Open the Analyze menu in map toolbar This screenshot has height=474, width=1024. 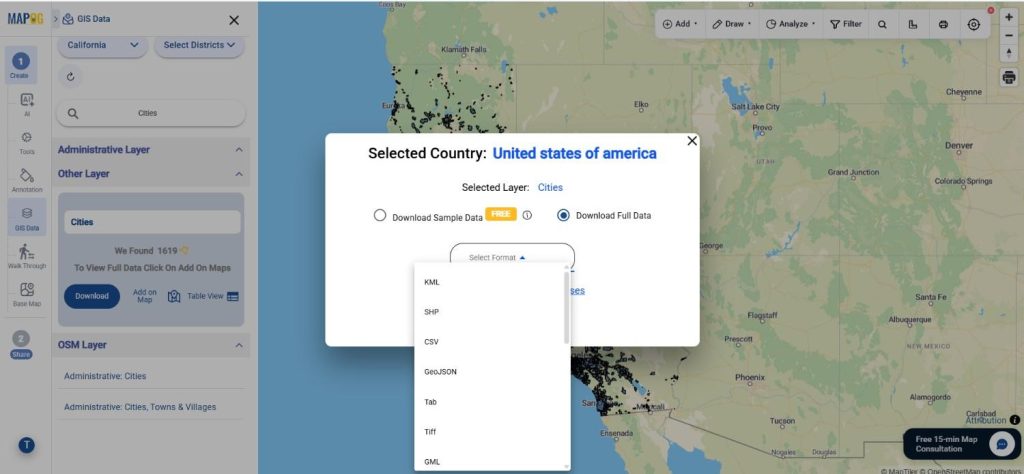tap(791, 24)
